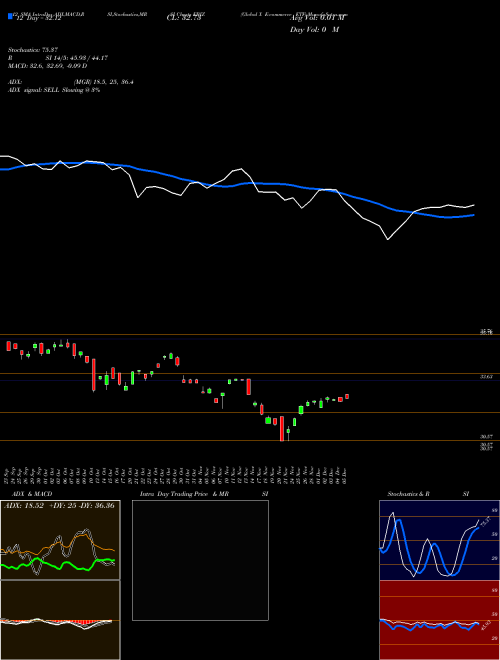Image resolution: width=500 pixels, height=660 pixels.
Task: Click the '(MGR) 18.5, 25, 36.4' ADX values
Action: [104, 82]
